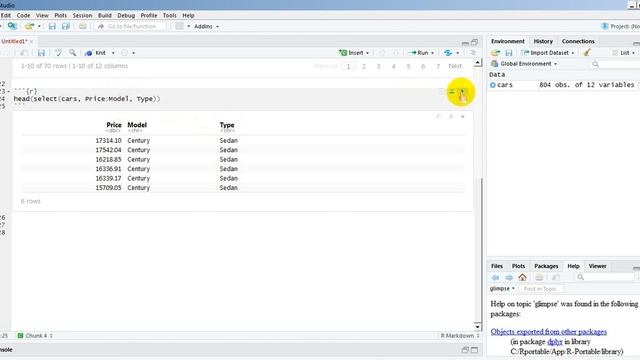
Task: Run all chunks above icon
Action: coord(452,91)
